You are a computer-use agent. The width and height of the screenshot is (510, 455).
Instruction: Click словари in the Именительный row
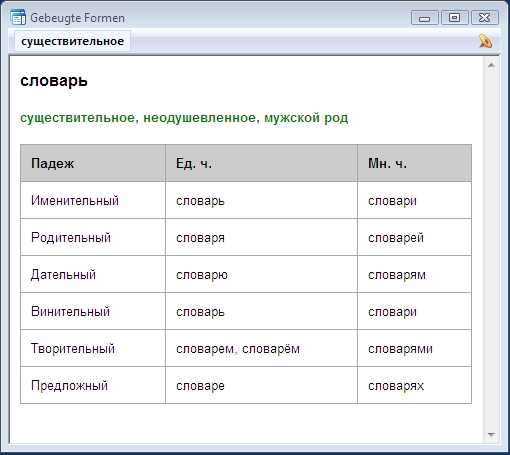(392, 201)
